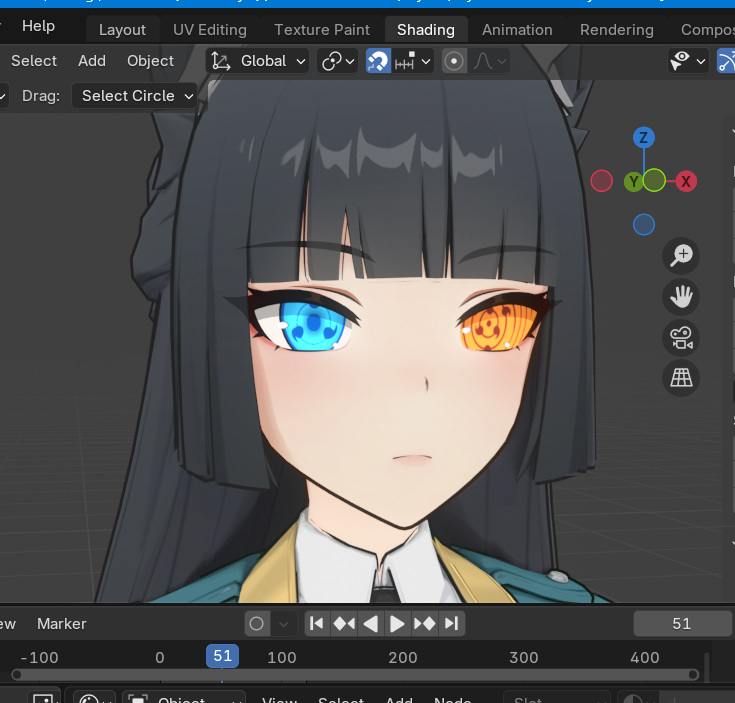Screen dimensions: 735x703
Task: Play the animation in reverse
Action: click(x=371, y=624)
